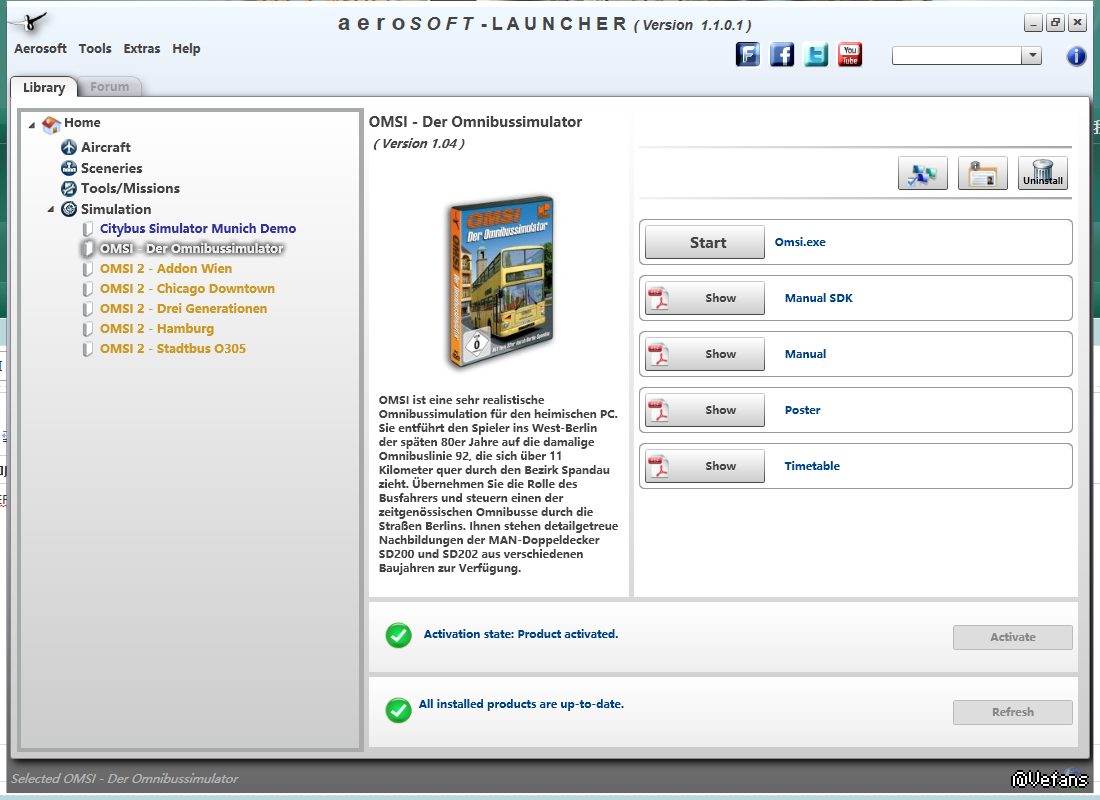Click green check icon beside activation state
The image size is (1100, 800).
pos(398,635)
